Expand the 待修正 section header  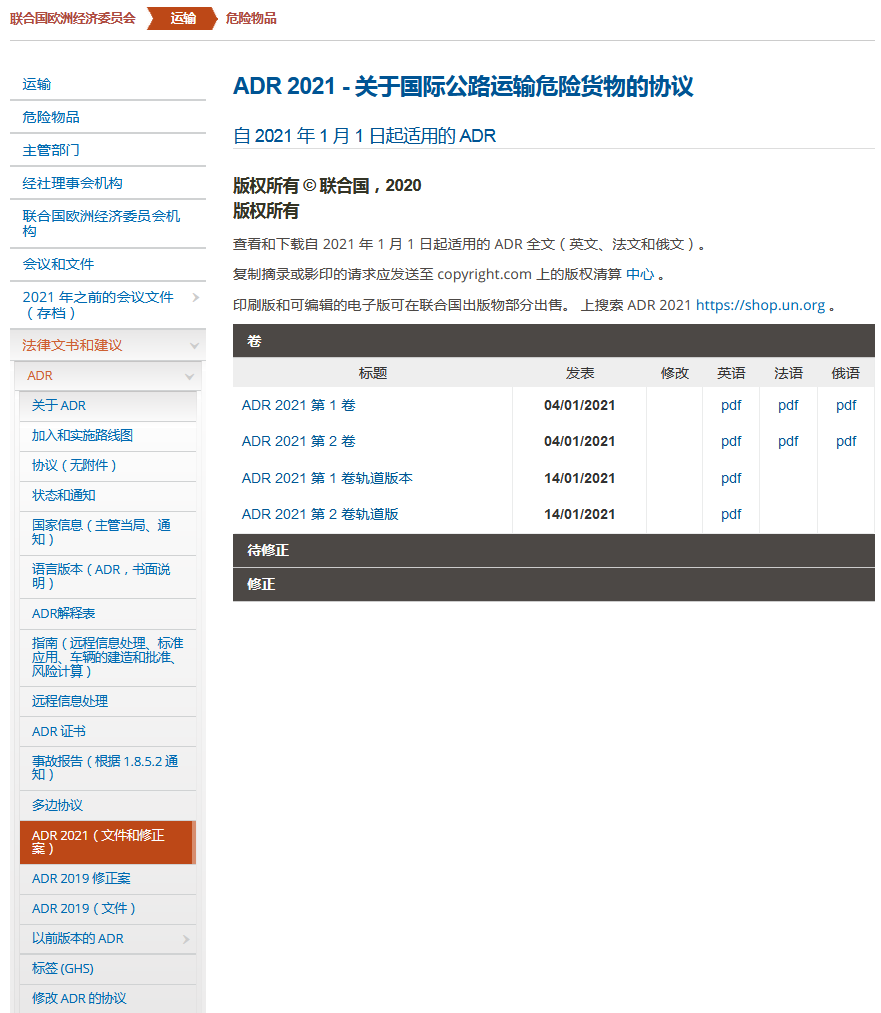pos(554,550)
